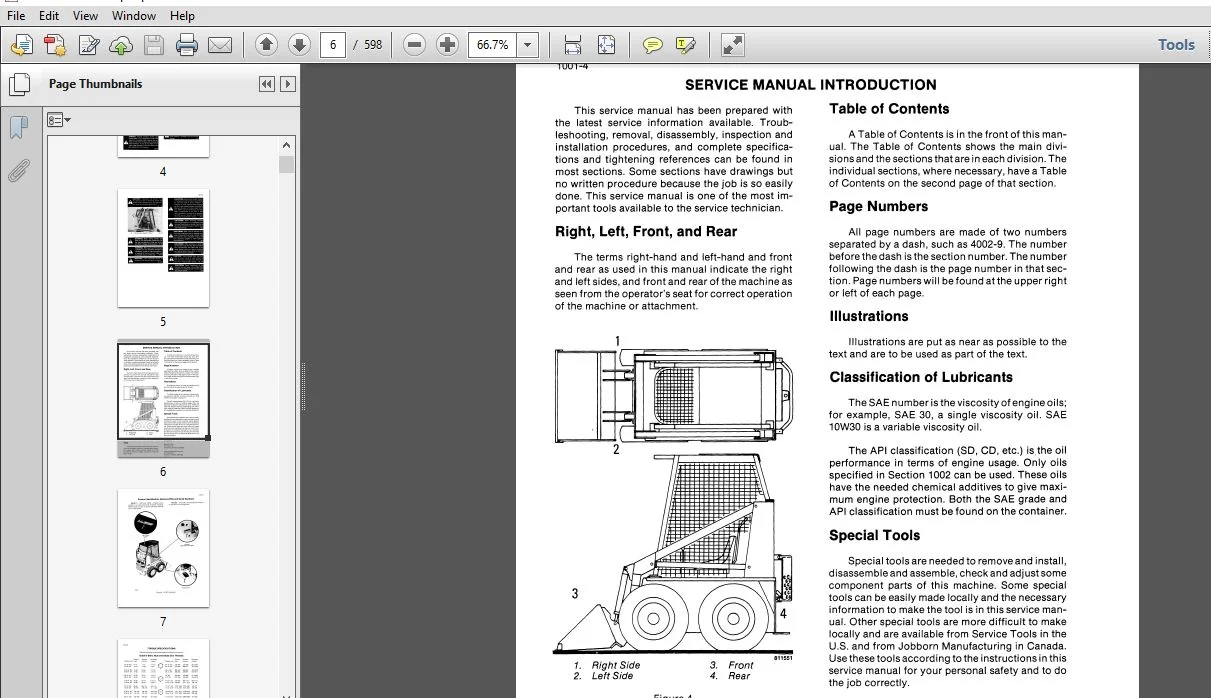The image size is (1211, 698).
Task: Click the 'Special Tools' heading
Action: click(874, 535)
